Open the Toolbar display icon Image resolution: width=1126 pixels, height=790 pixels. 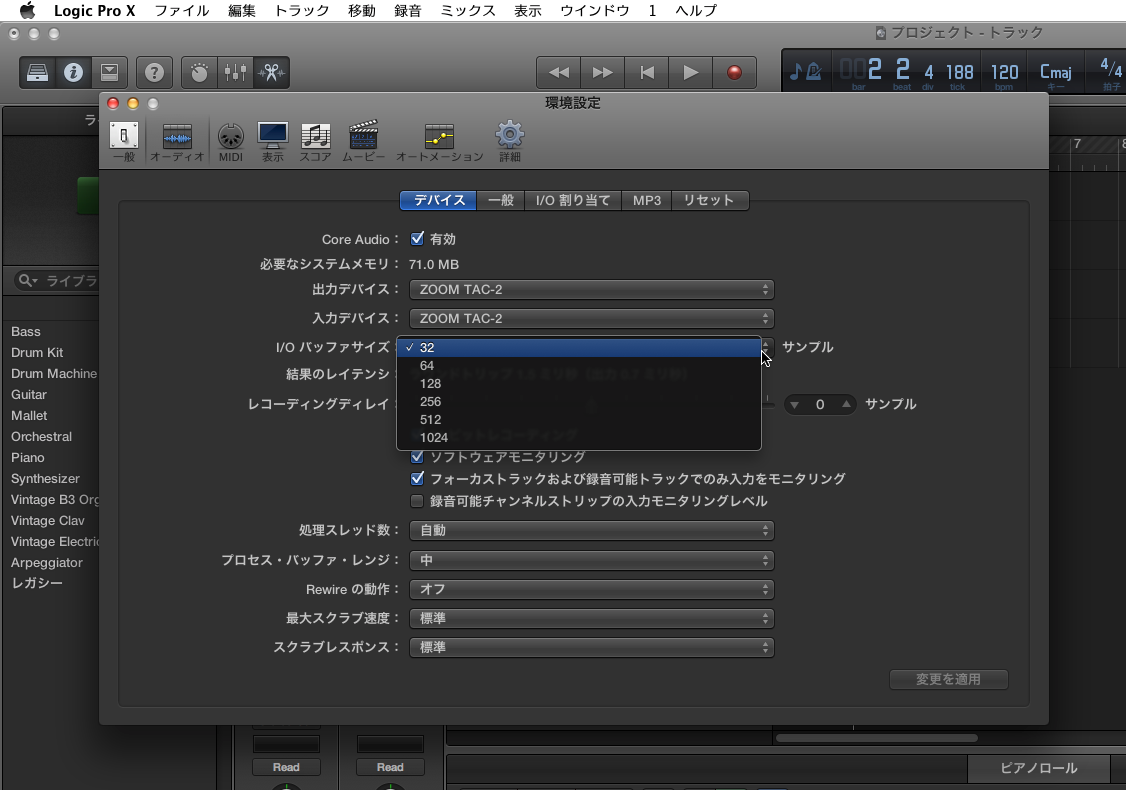[x=109, y=73]
